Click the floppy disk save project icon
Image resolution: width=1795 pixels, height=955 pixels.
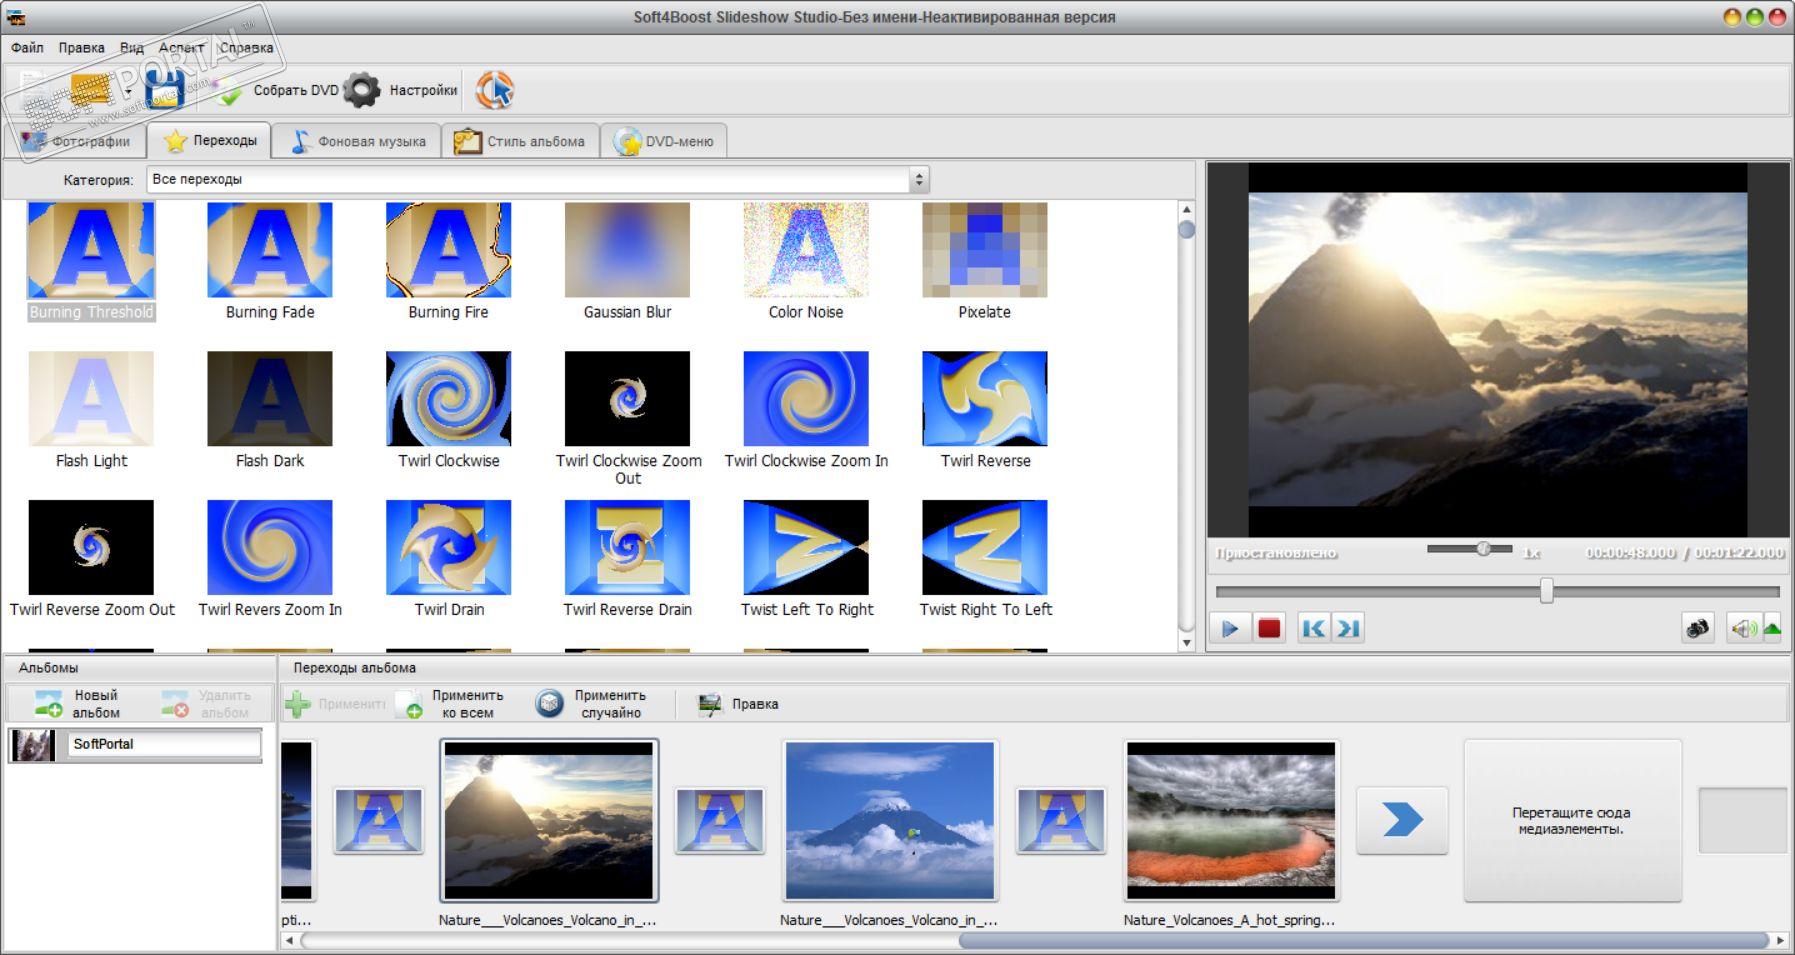pyautogui.click(x=164, y=90)
